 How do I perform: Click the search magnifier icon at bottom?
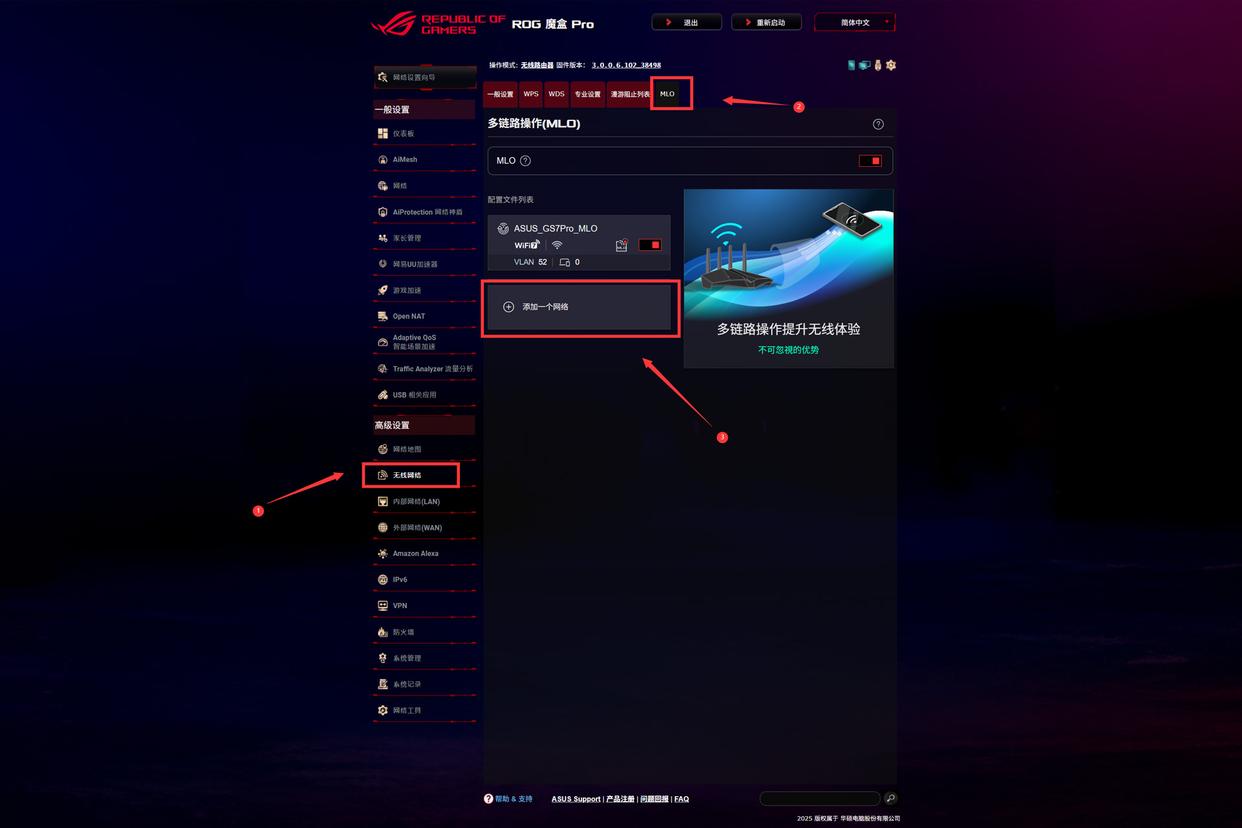pos(890,798)
